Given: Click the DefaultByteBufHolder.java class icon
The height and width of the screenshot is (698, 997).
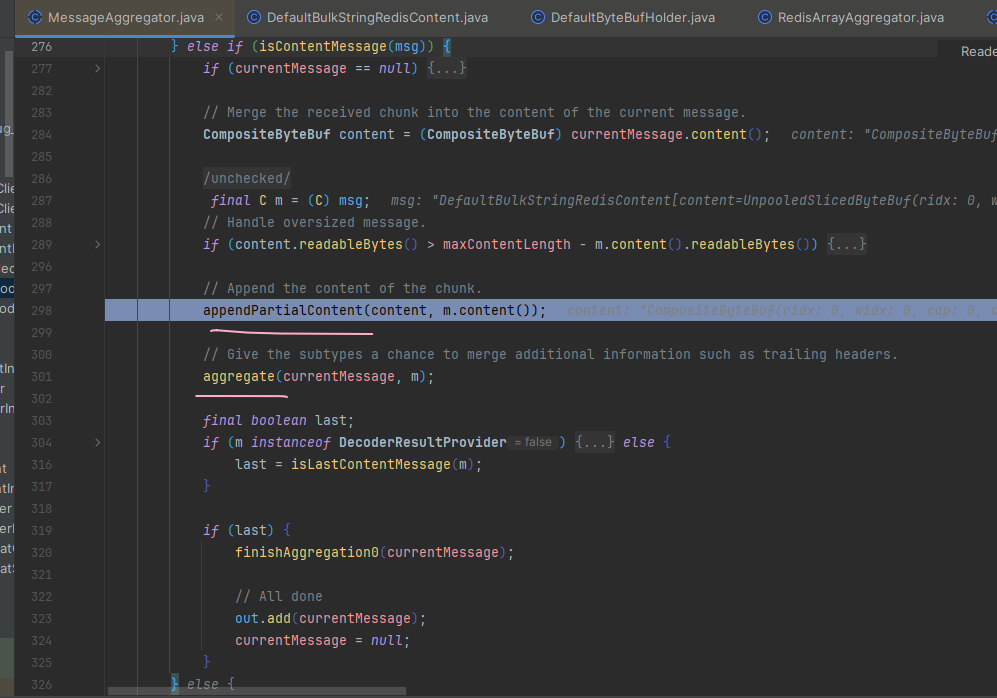Looking at the screenshot, I should pos(538,17).
